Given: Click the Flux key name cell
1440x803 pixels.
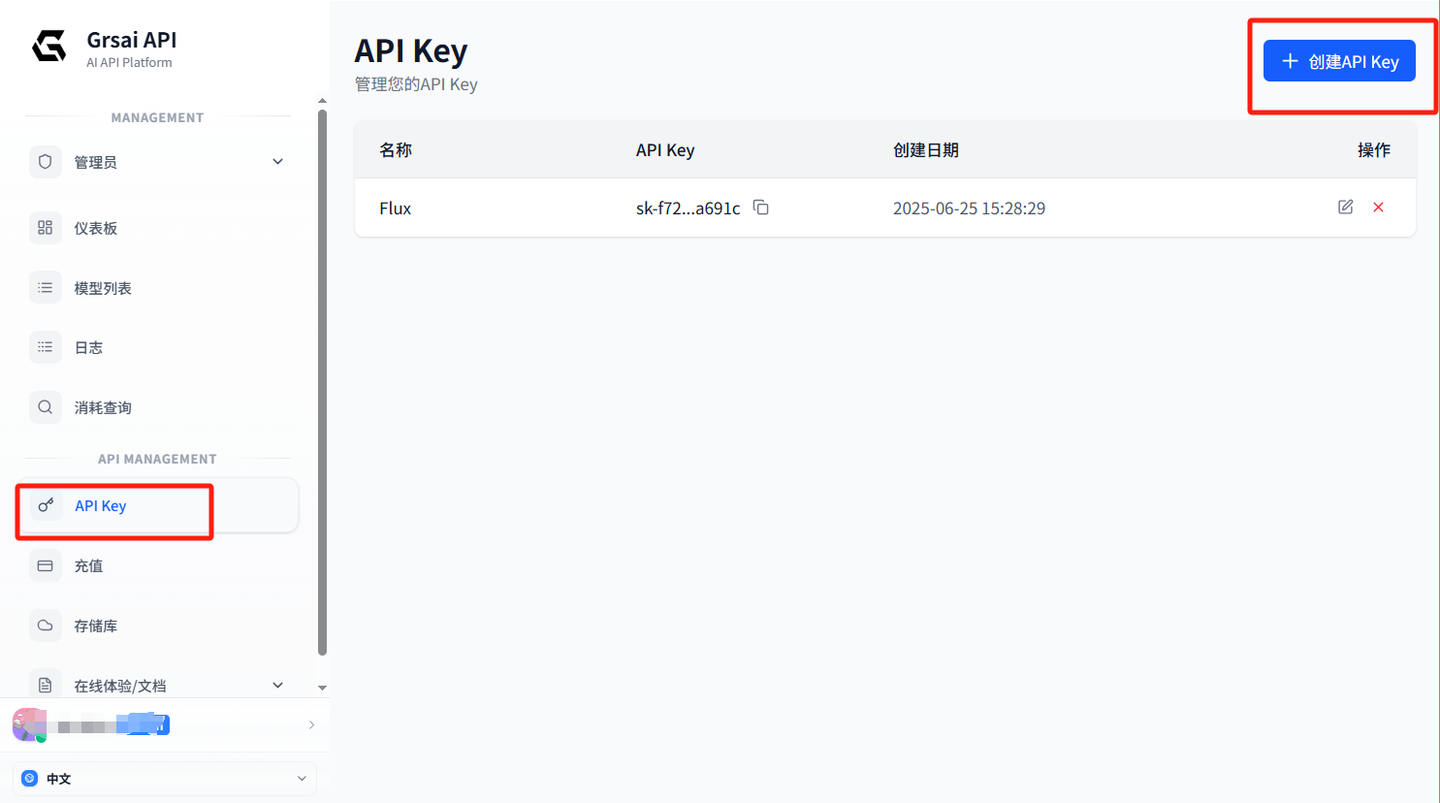Looking at the screenshot, I should (x=396, y=209).
